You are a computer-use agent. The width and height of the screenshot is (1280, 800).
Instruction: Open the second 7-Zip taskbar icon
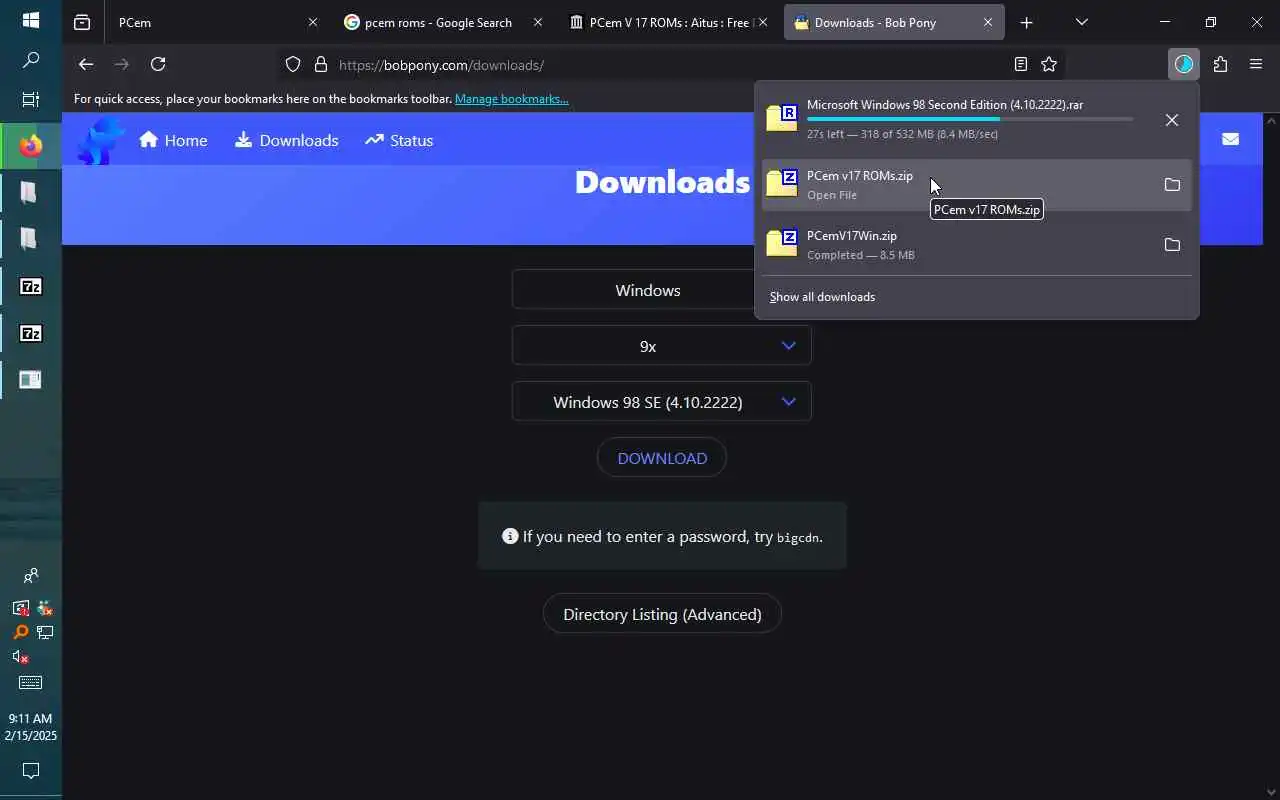tap(30, 333)
